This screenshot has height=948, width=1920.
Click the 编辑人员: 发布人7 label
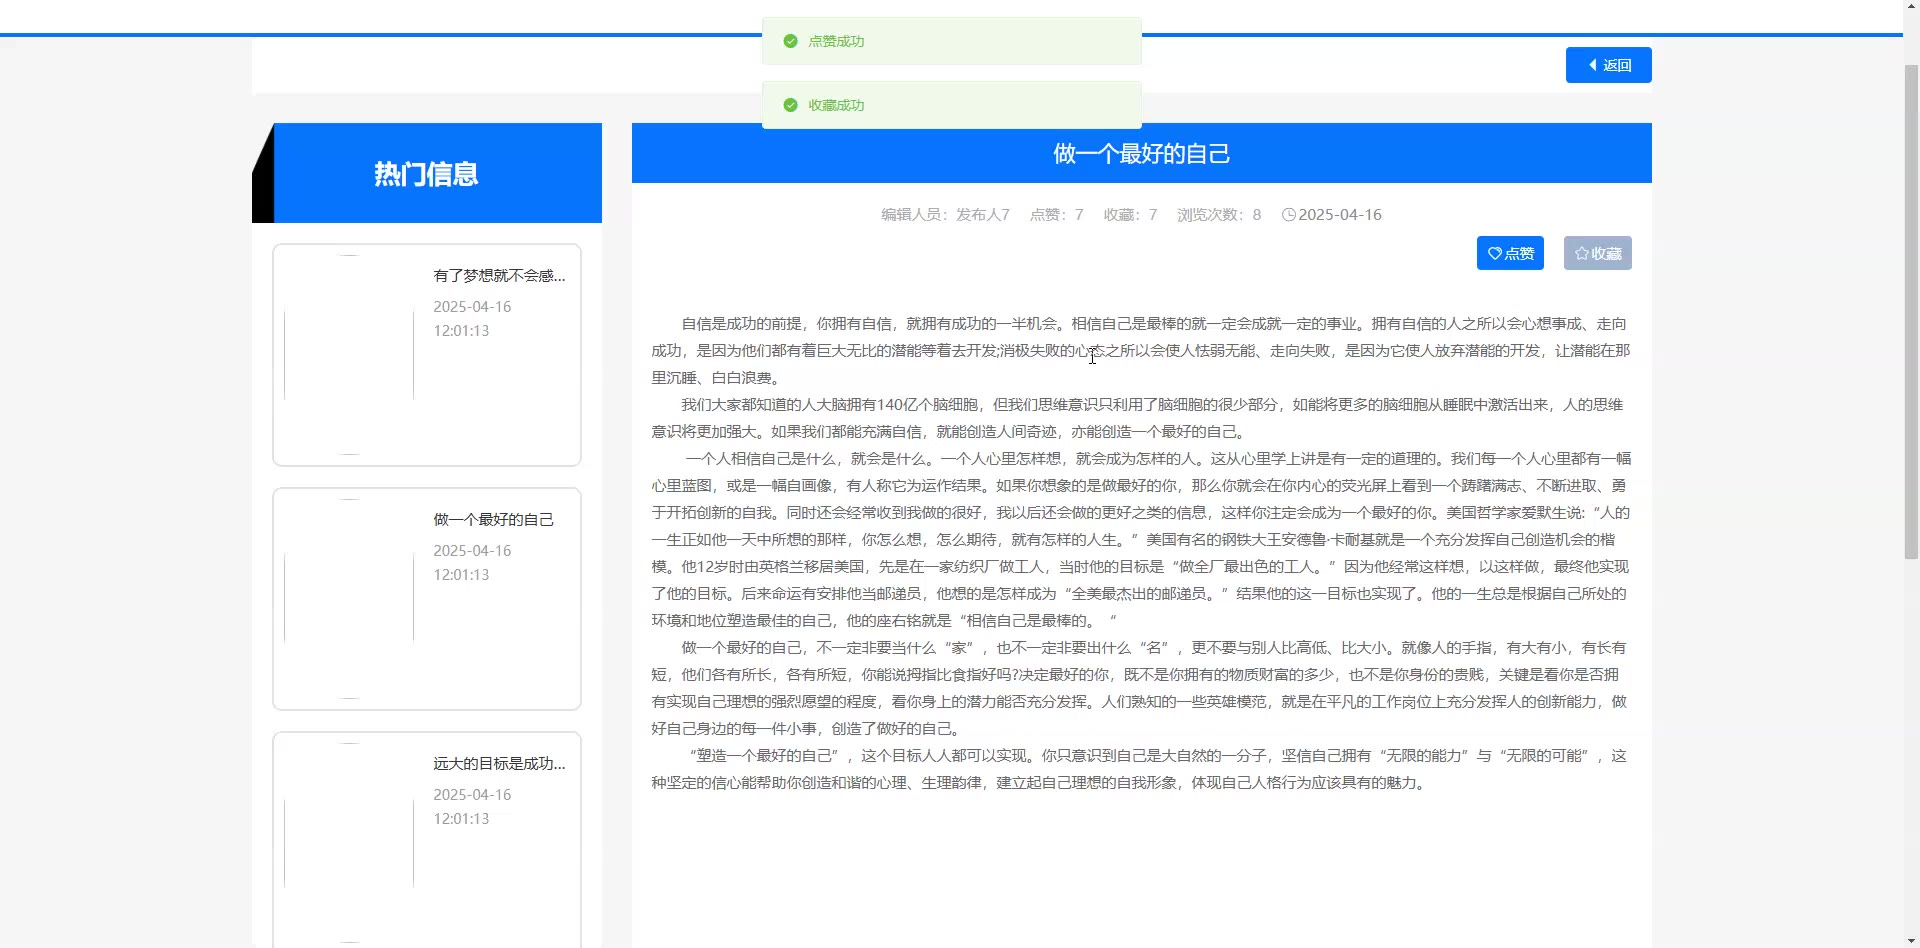tap(945, 215)
